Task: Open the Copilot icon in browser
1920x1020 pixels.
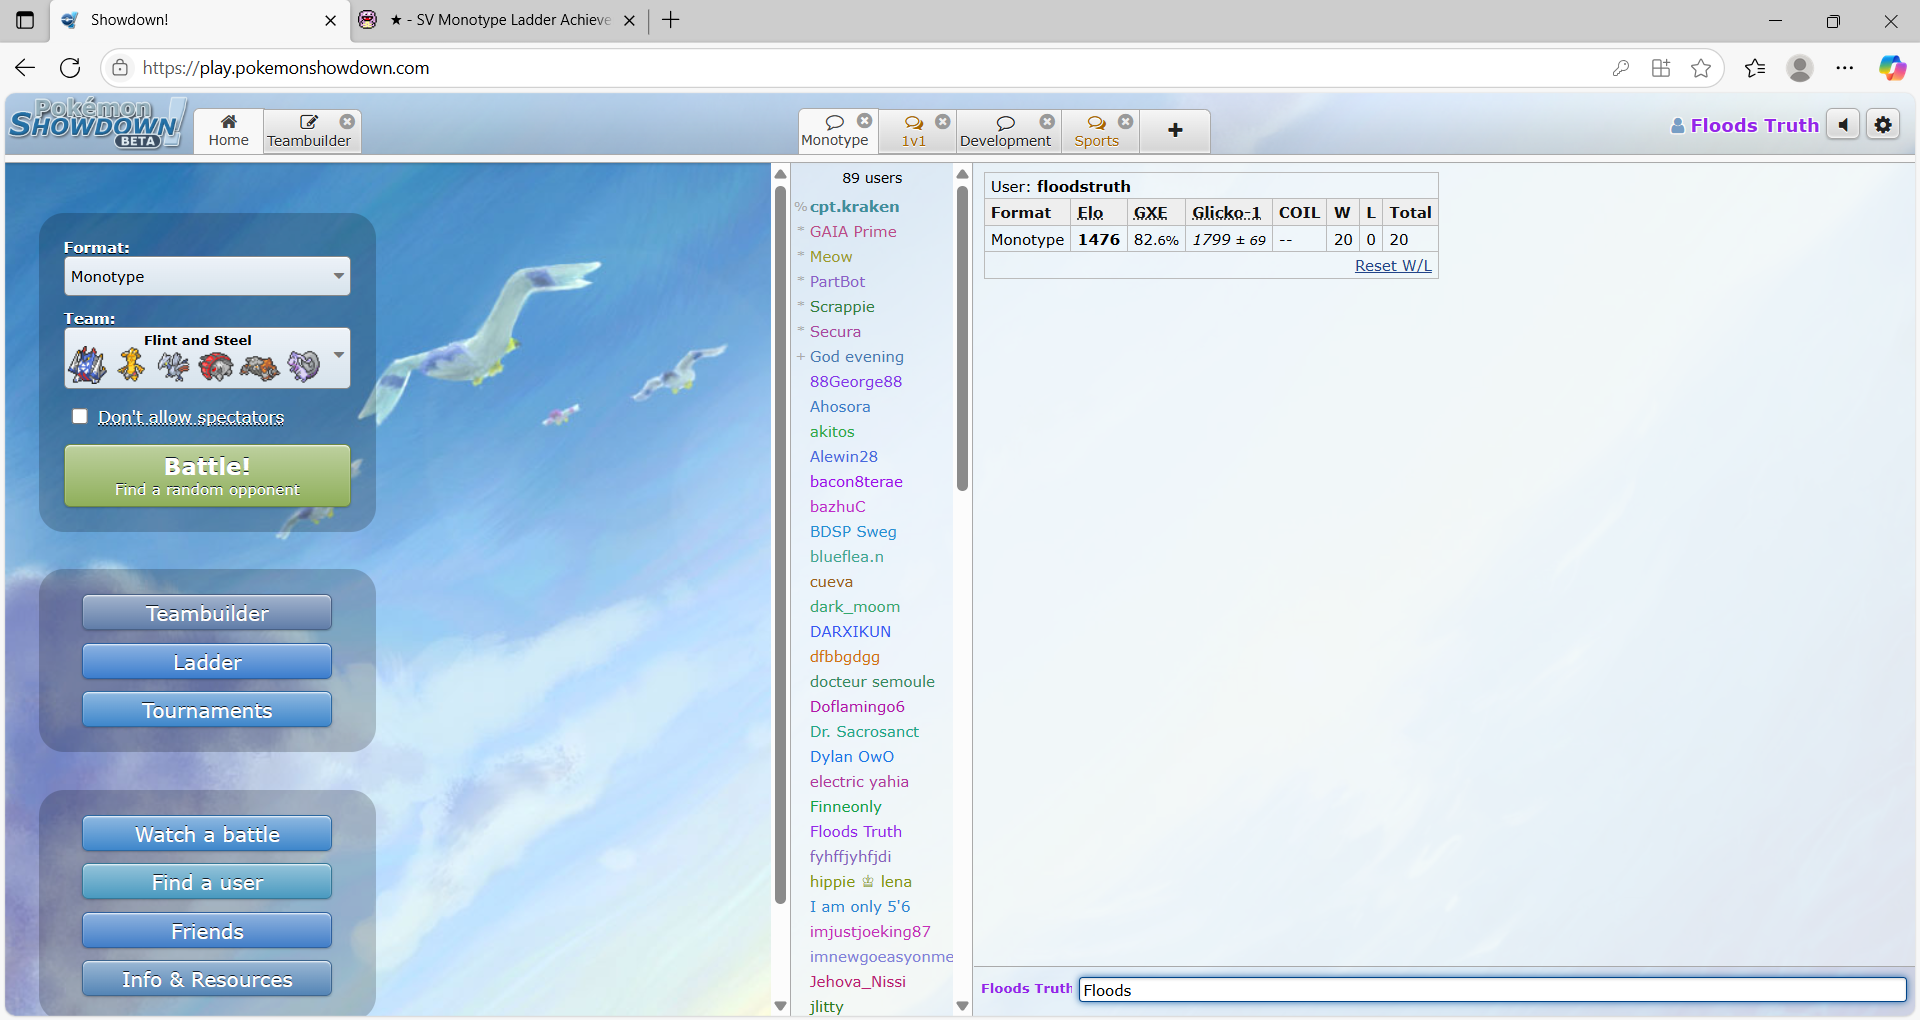Action: coord(1892,67)
